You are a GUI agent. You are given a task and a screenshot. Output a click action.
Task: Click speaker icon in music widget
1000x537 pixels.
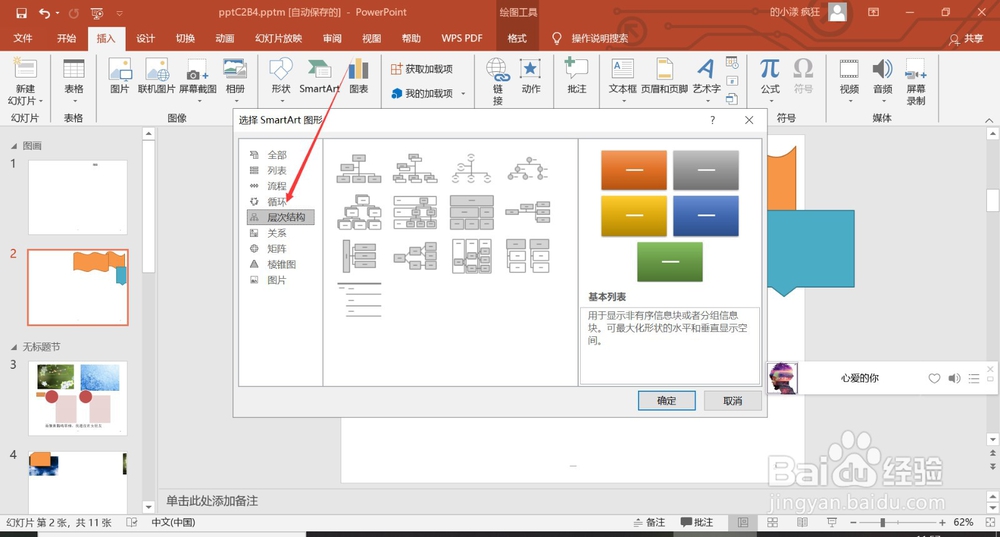(x=954, y=378)
